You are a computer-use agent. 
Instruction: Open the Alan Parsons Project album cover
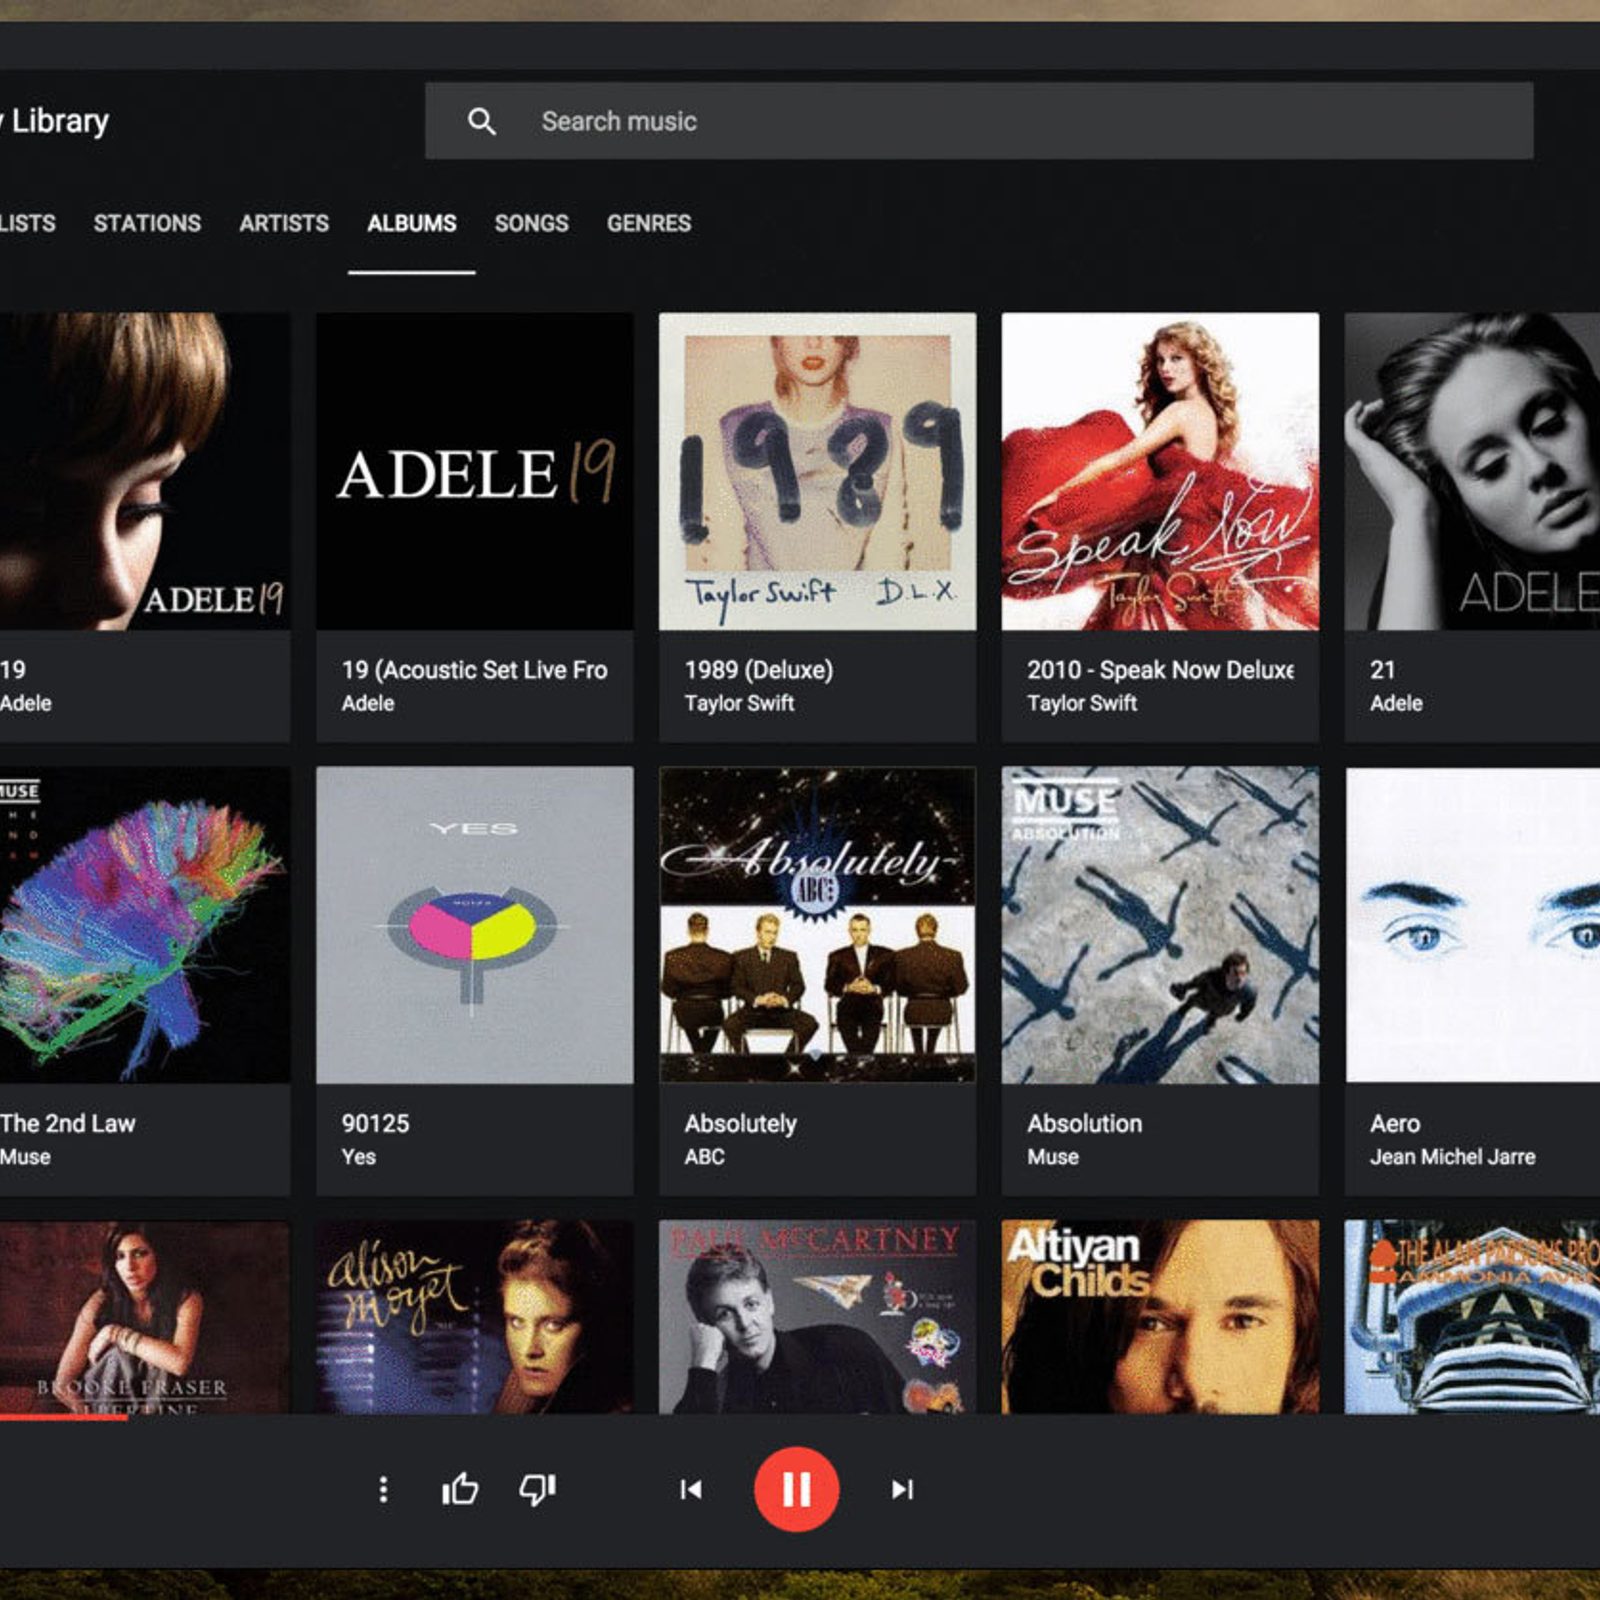point(1472,1316)
